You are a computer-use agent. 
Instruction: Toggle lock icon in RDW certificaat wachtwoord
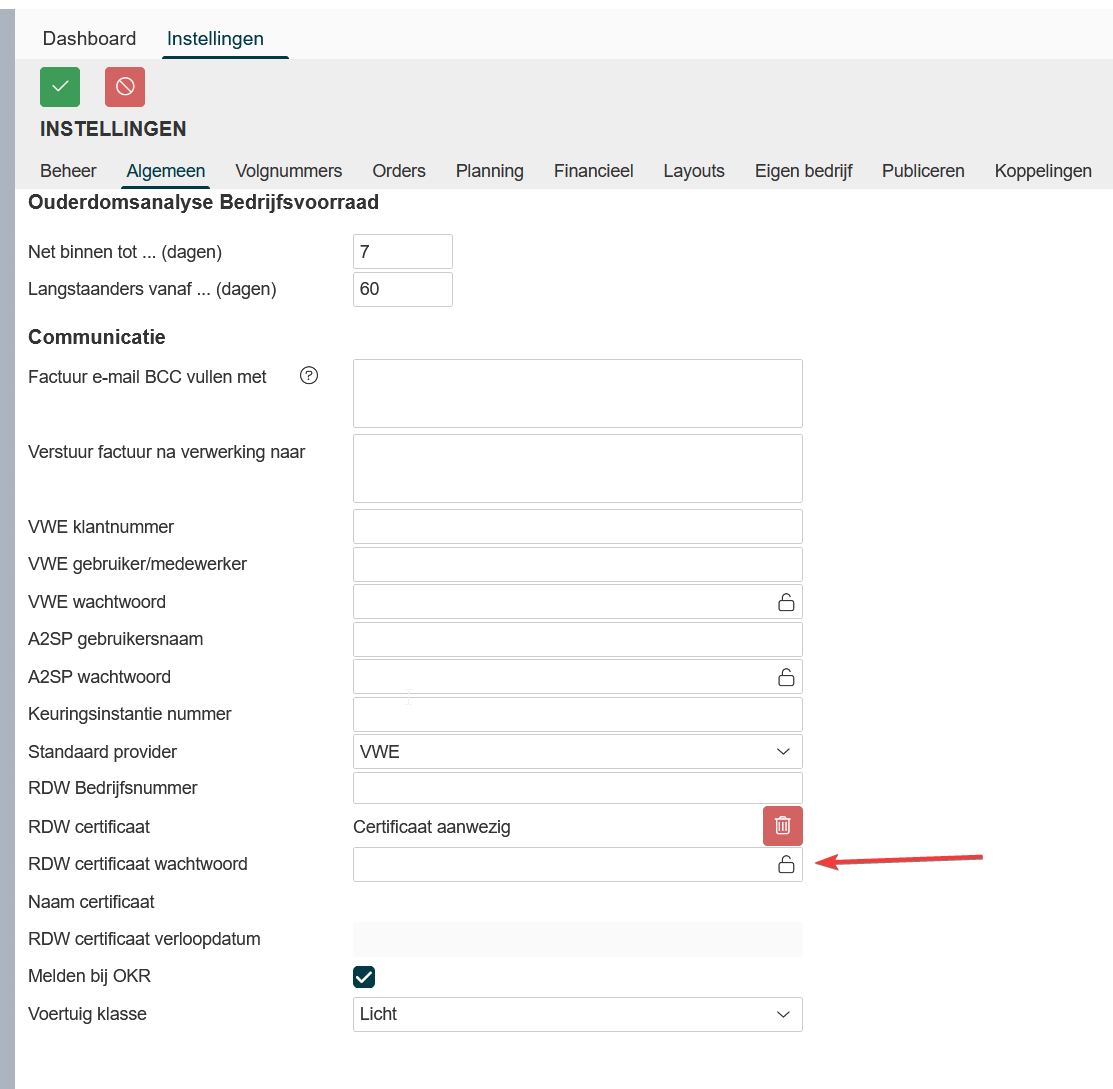[x=786, y=865]
